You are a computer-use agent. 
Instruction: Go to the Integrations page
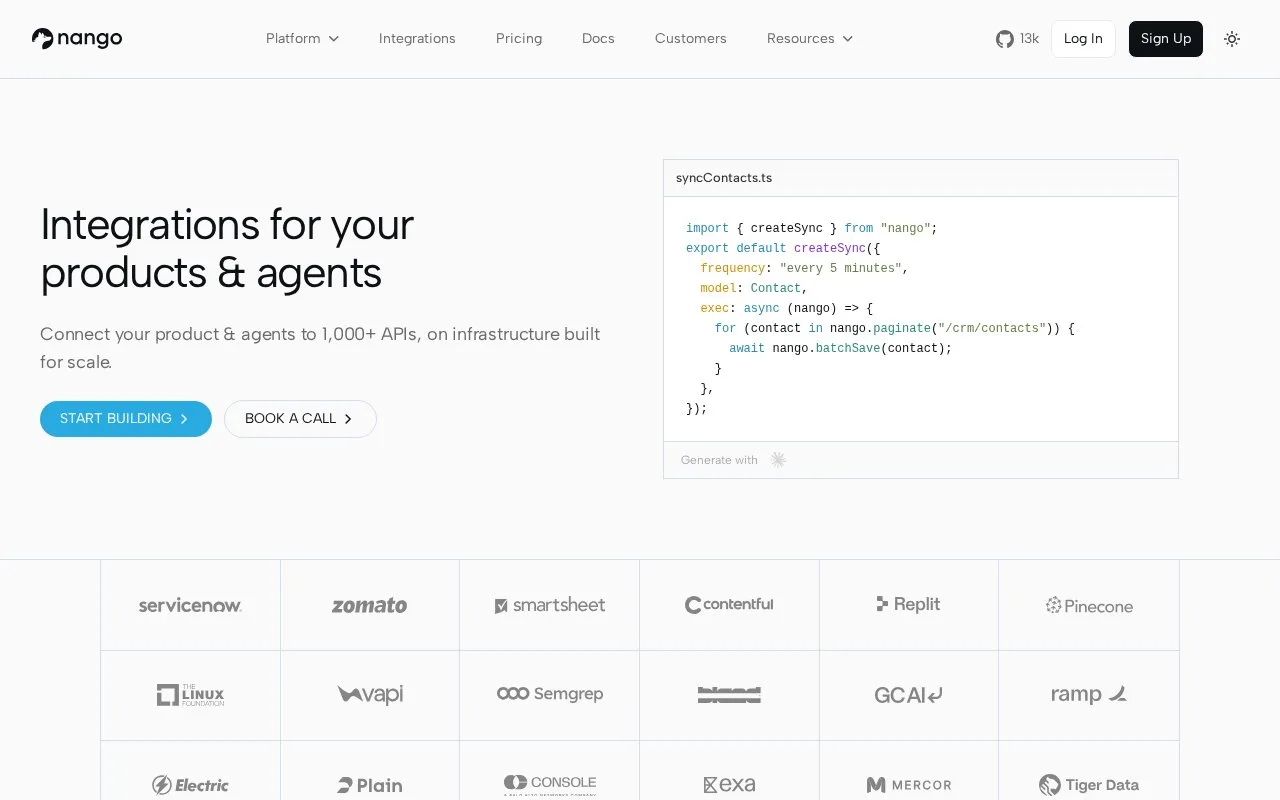(417, 39)
